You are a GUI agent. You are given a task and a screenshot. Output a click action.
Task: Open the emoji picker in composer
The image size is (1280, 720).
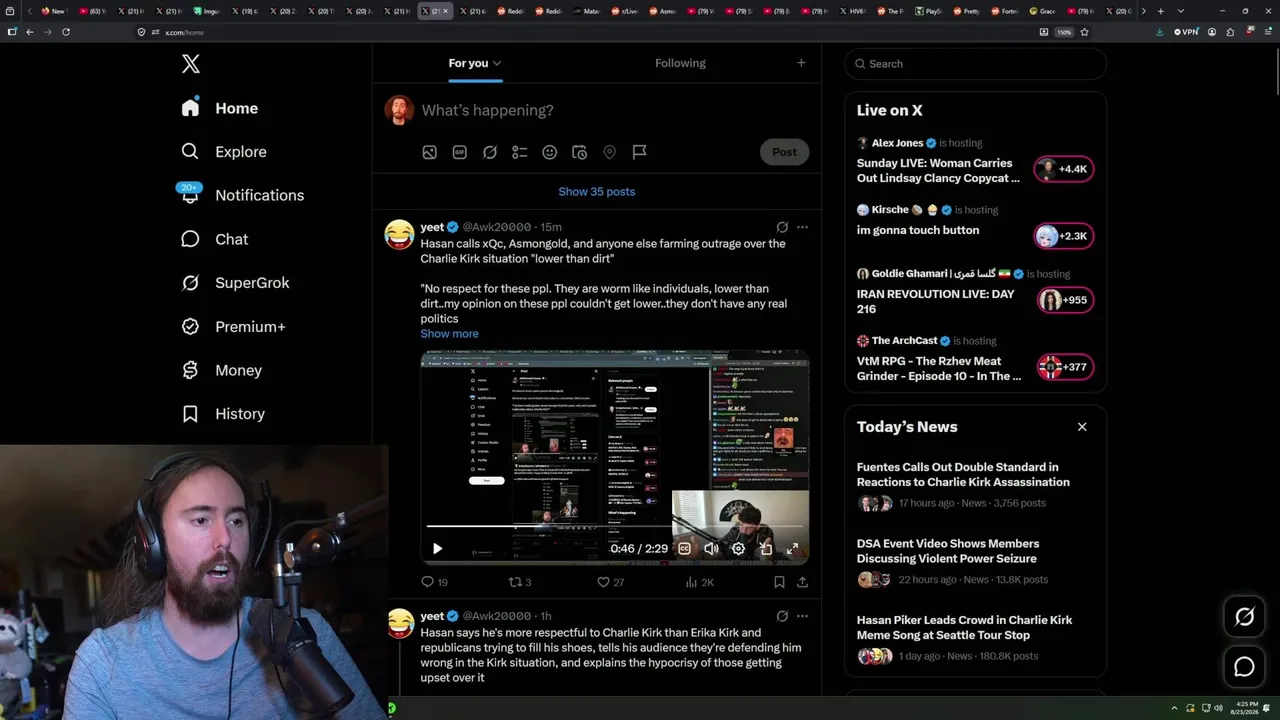pos(550,152)
